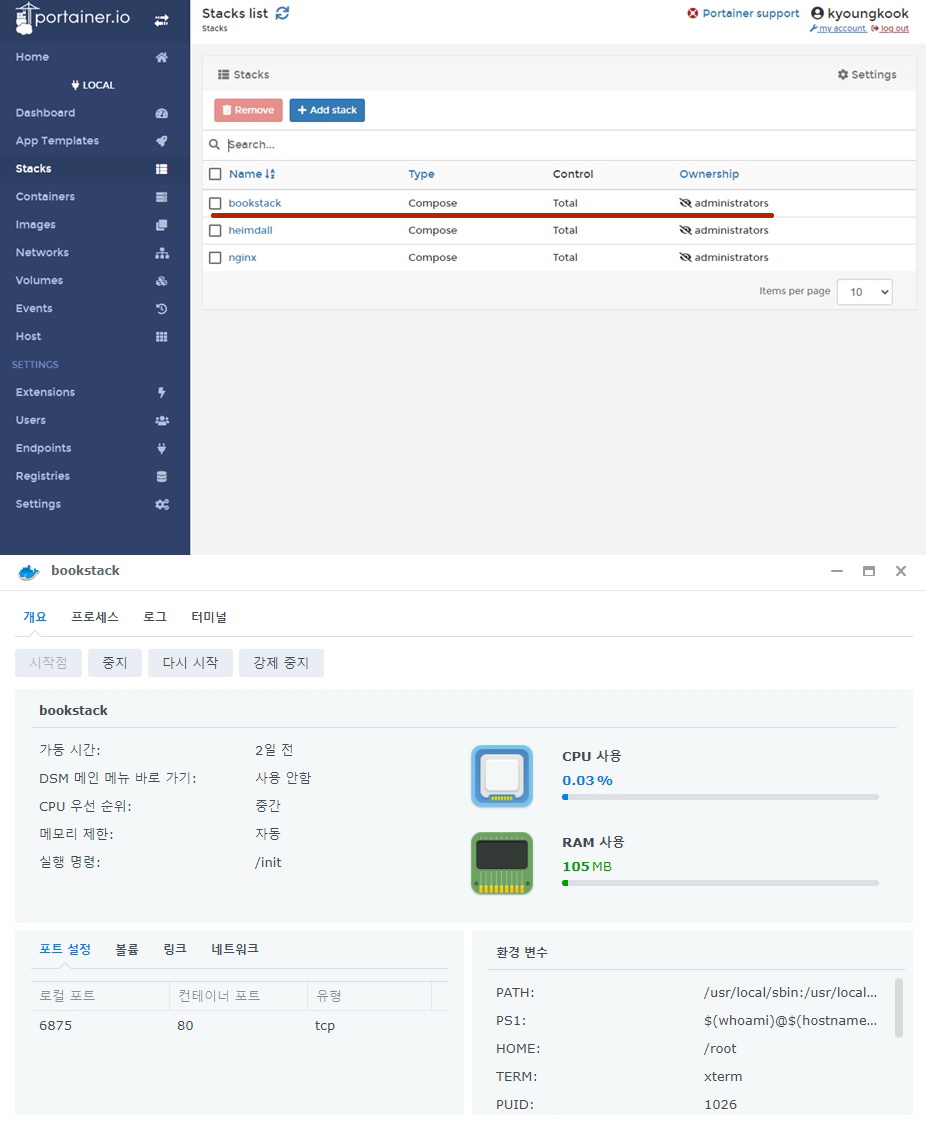Click the local port value 6875

click(x=55, y=1026)
